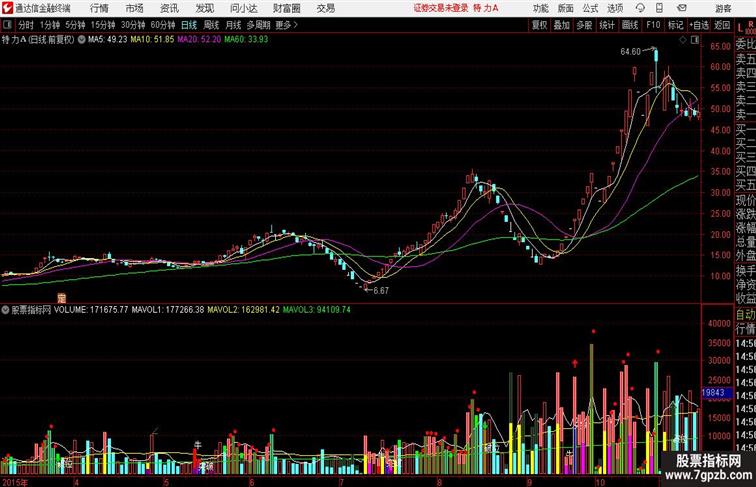Open the 市场 menu

click(134, 8)
